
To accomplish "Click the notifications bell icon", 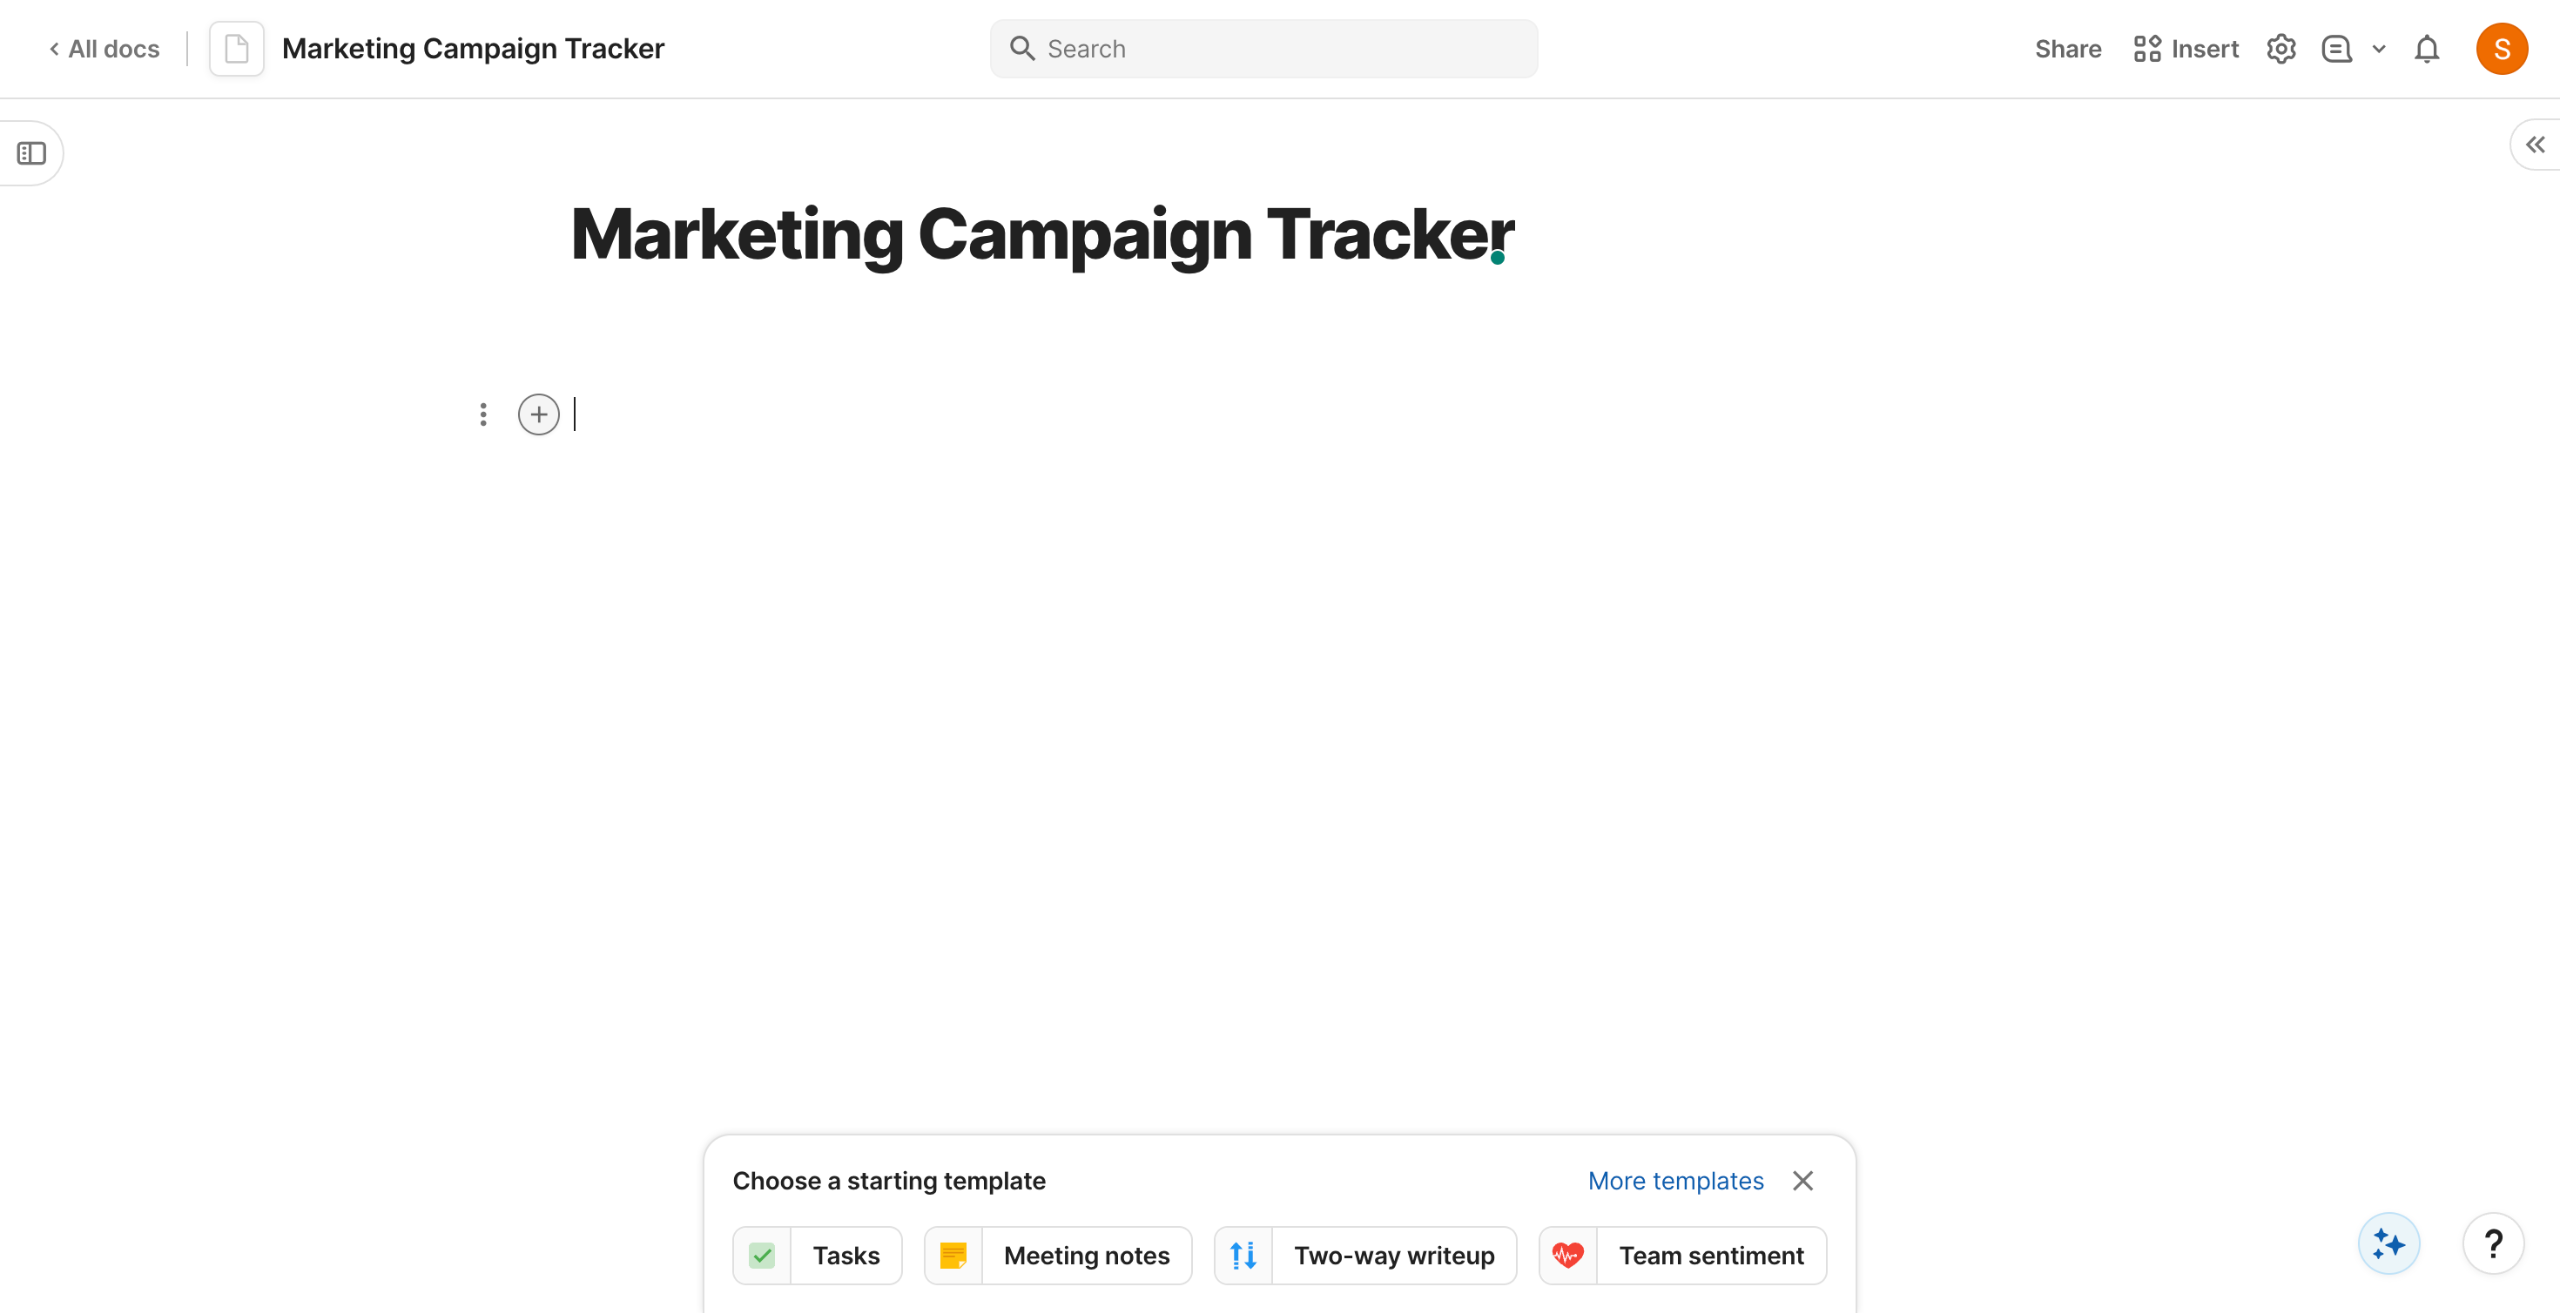I will click(x=2427, y=49).
